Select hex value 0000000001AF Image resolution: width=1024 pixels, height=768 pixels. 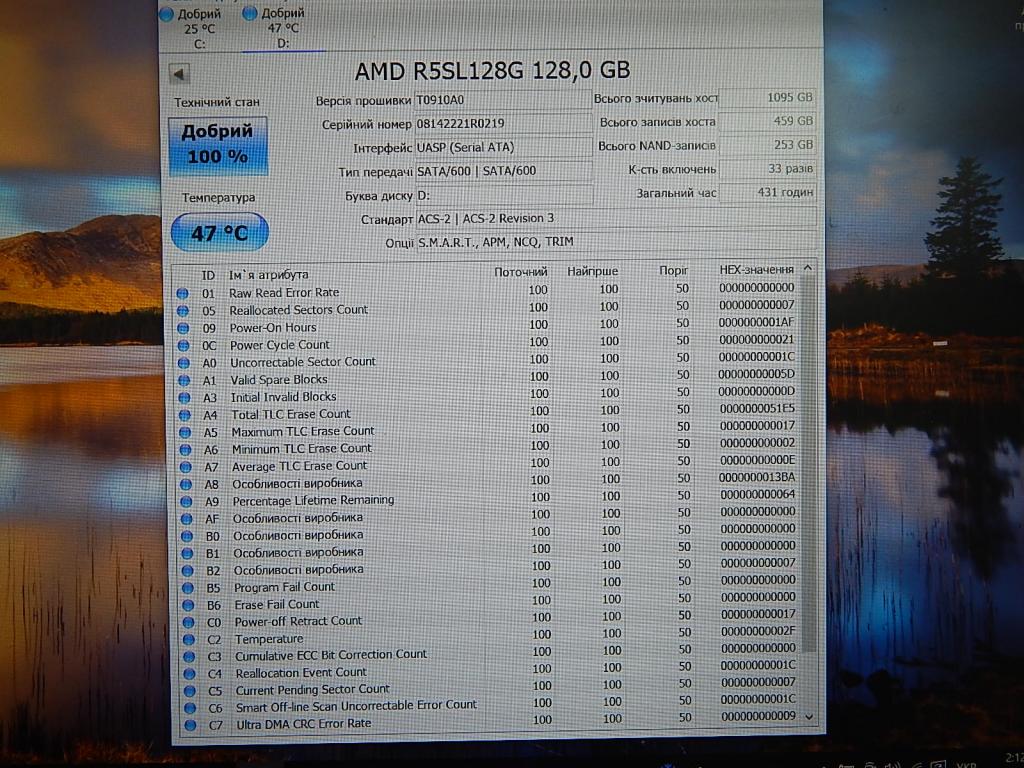756,322
